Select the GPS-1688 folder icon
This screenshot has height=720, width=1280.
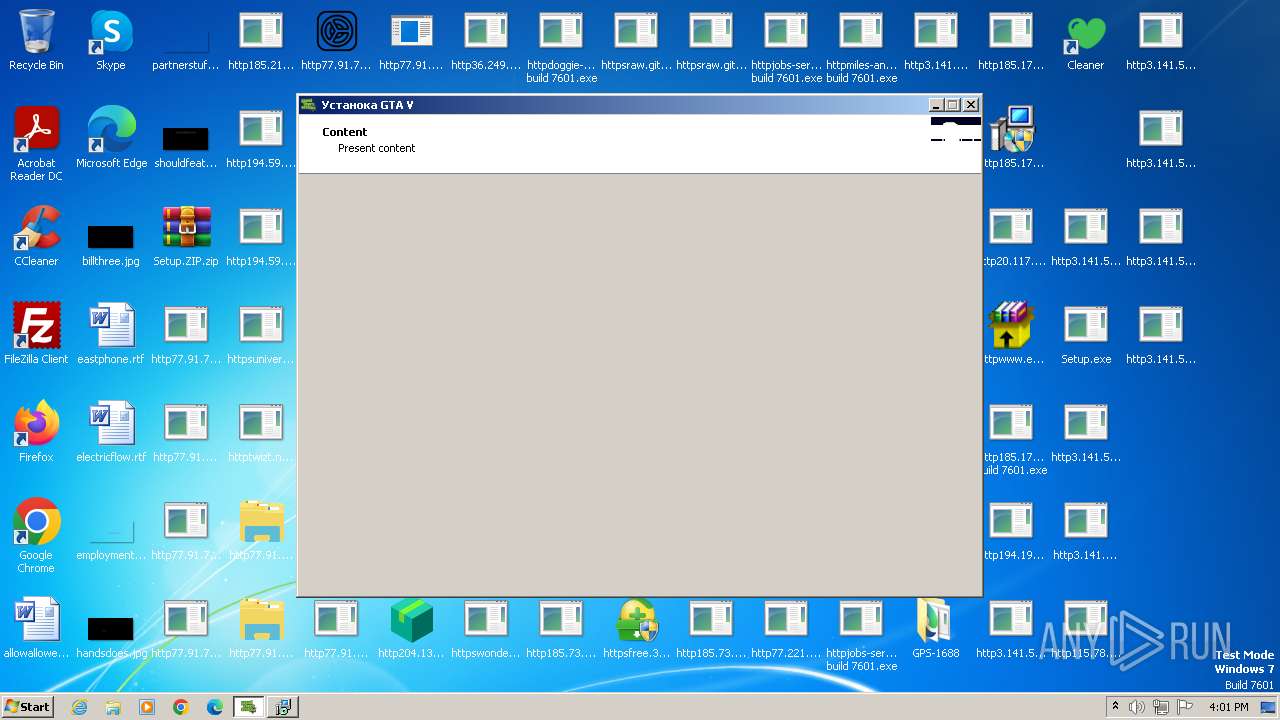[x=935, y=628]
